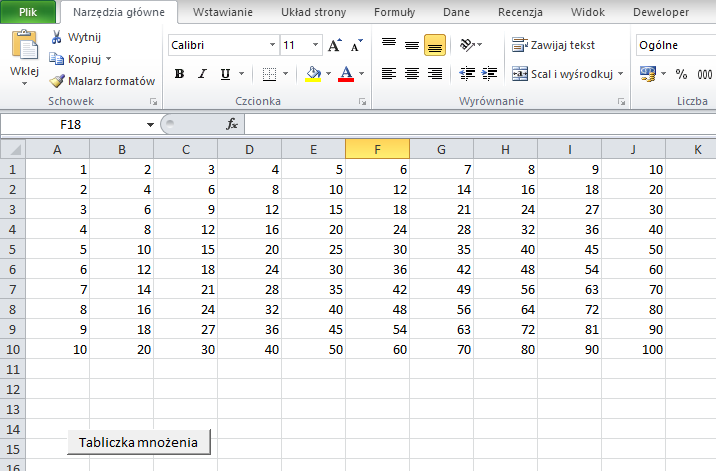Switch to the Formuły tab
The width and height of the screenshot is (716, 471).
(x=394, y=13)
